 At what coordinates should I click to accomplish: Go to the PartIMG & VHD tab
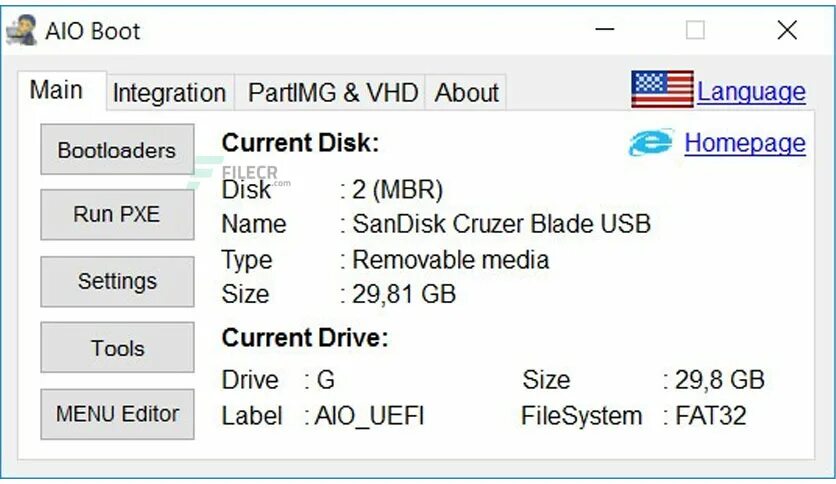coord(333,93)
